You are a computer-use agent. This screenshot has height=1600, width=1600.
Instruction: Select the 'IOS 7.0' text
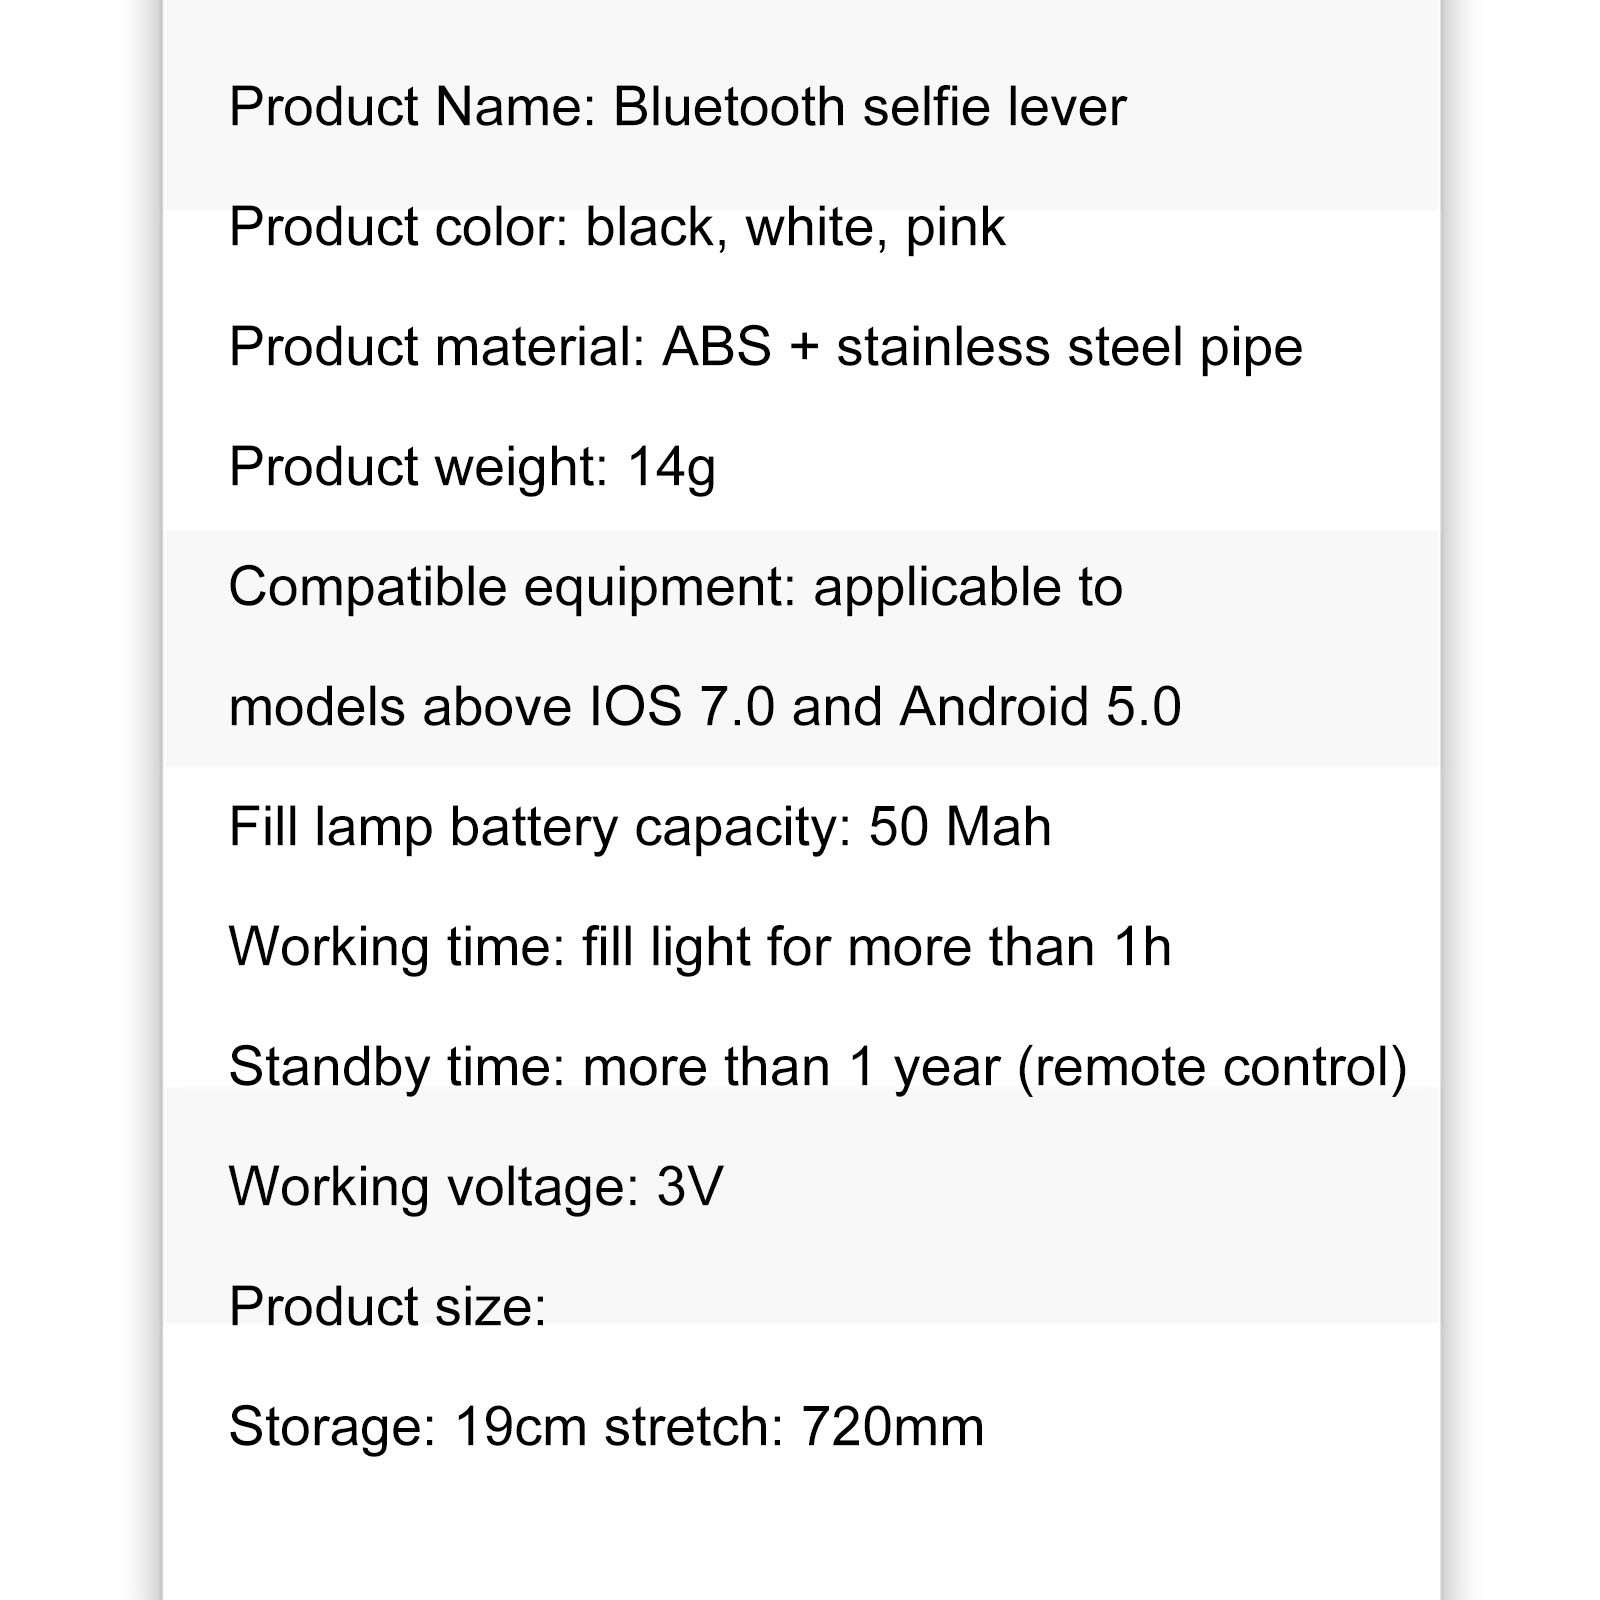click(x=681, y=707)
